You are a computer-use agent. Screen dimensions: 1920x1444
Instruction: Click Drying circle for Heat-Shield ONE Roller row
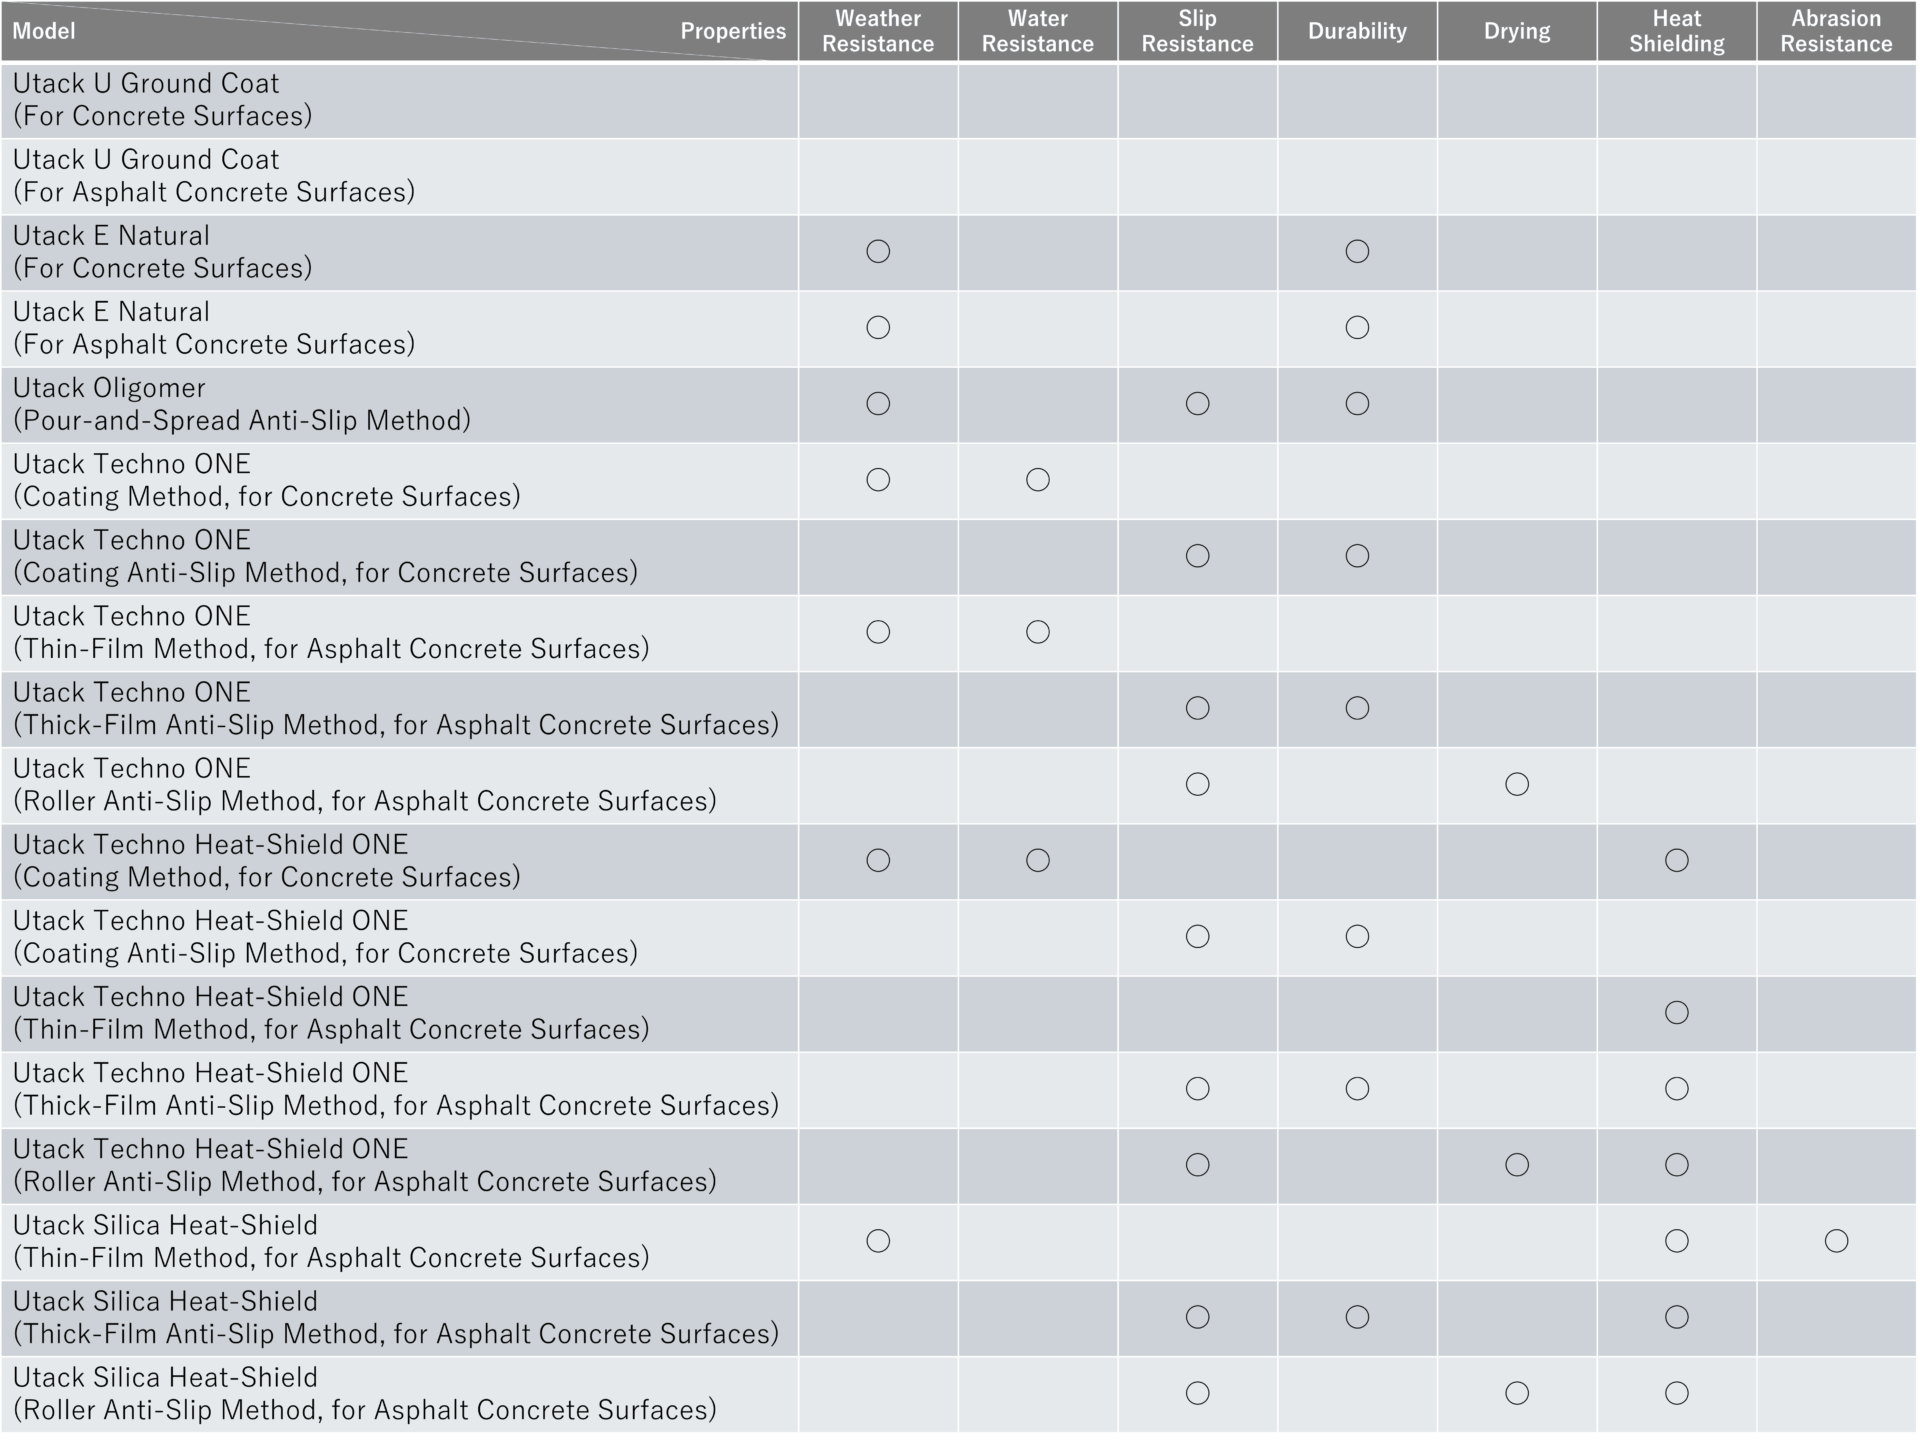[1517, 1165]
